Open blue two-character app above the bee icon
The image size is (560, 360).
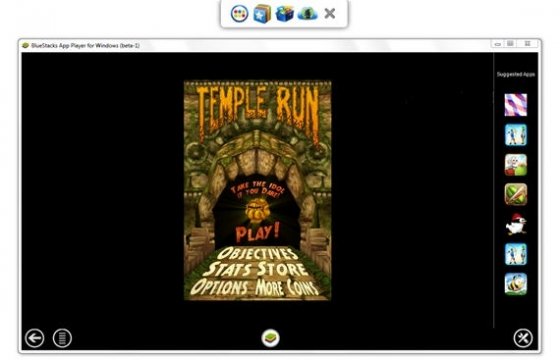tap(516, 254)
